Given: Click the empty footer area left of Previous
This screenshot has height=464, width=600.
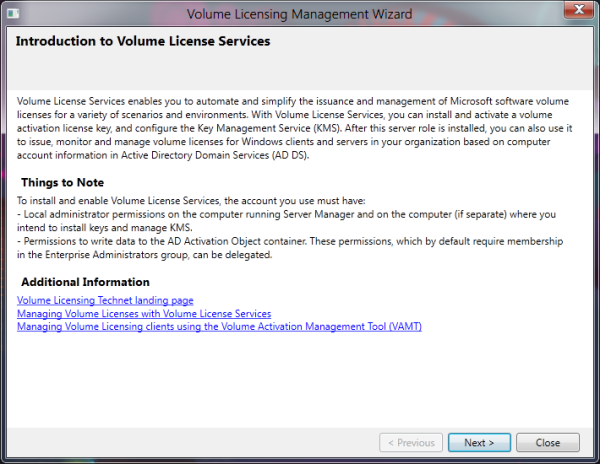Looking at the screenshot, I should click(191, 443).
